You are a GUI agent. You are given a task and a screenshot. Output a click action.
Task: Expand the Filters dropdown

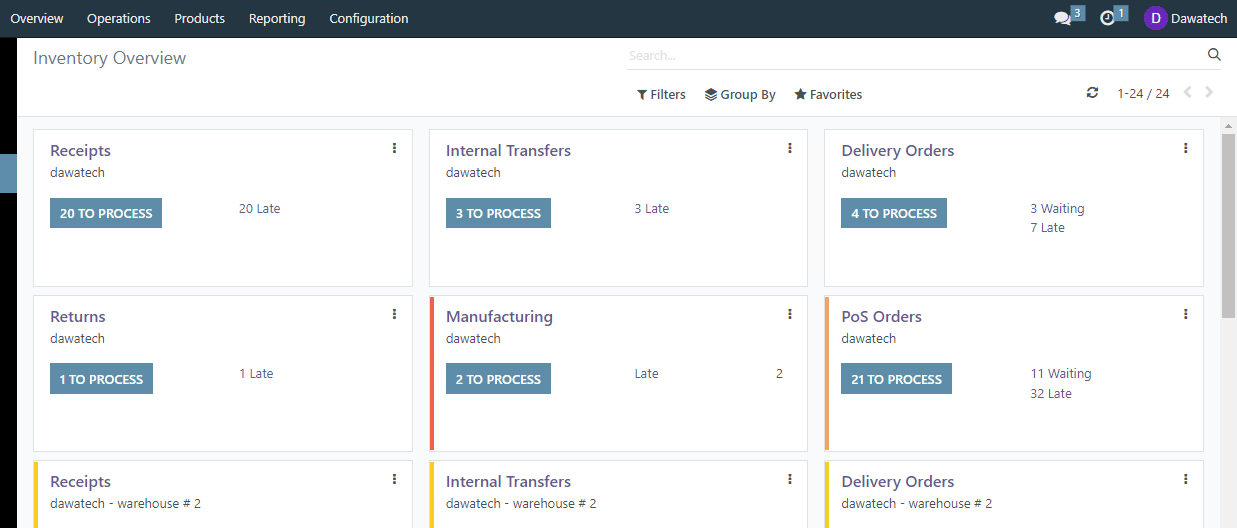(661, 94)
